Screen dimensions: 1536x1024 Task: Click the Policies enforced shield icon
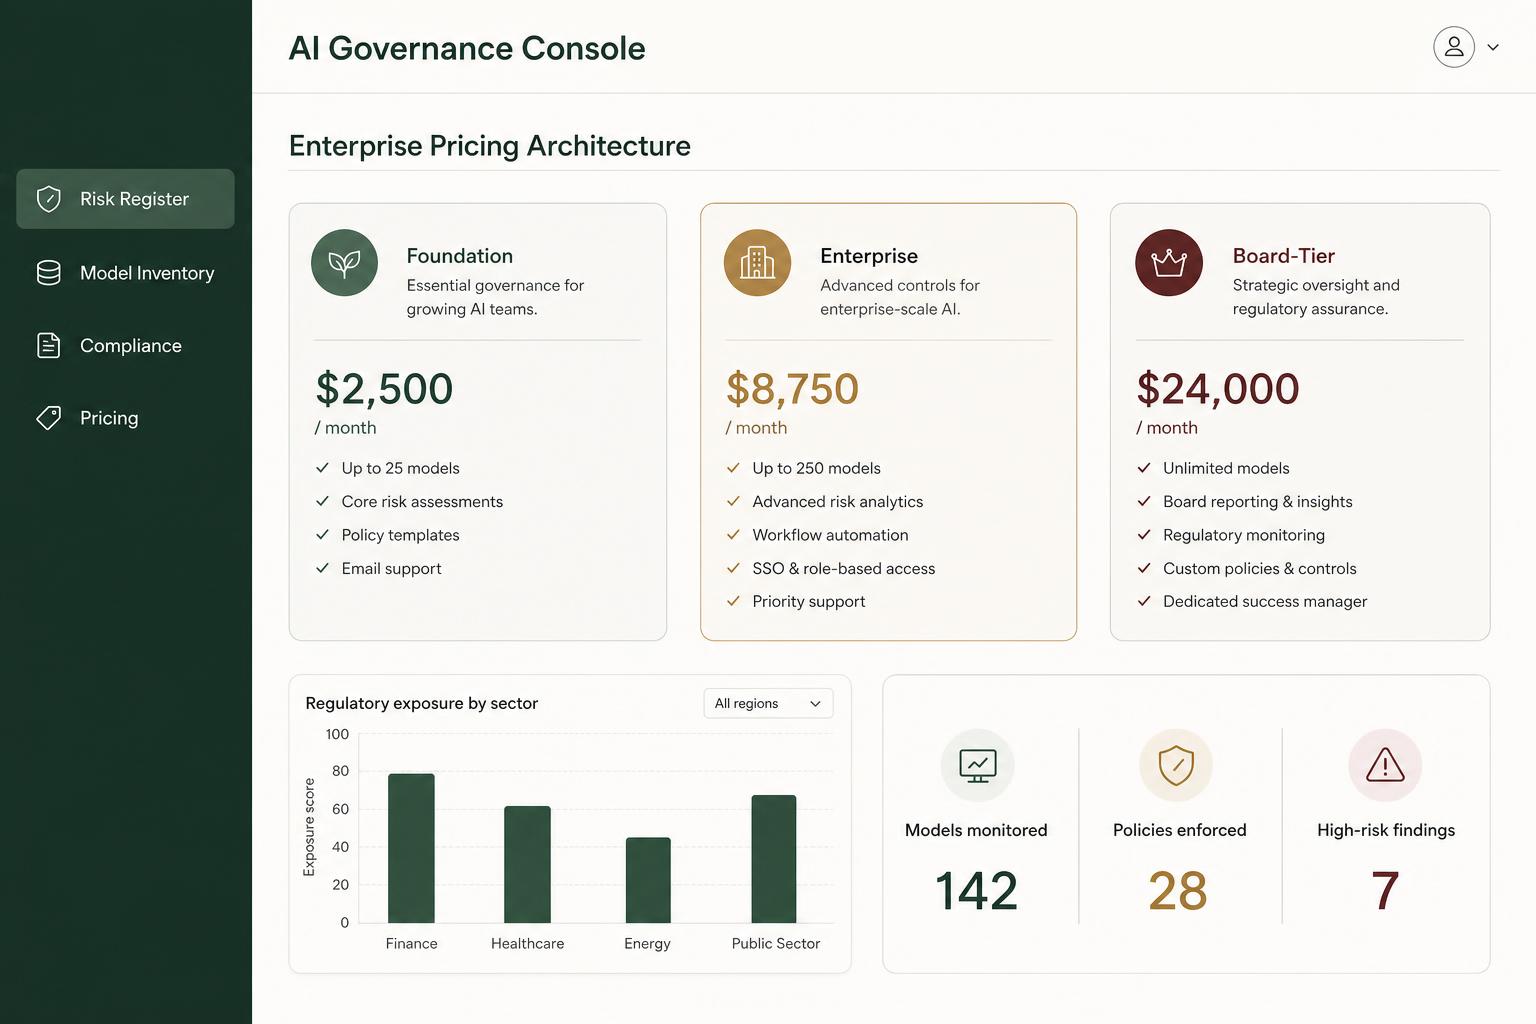[1176, 765]
